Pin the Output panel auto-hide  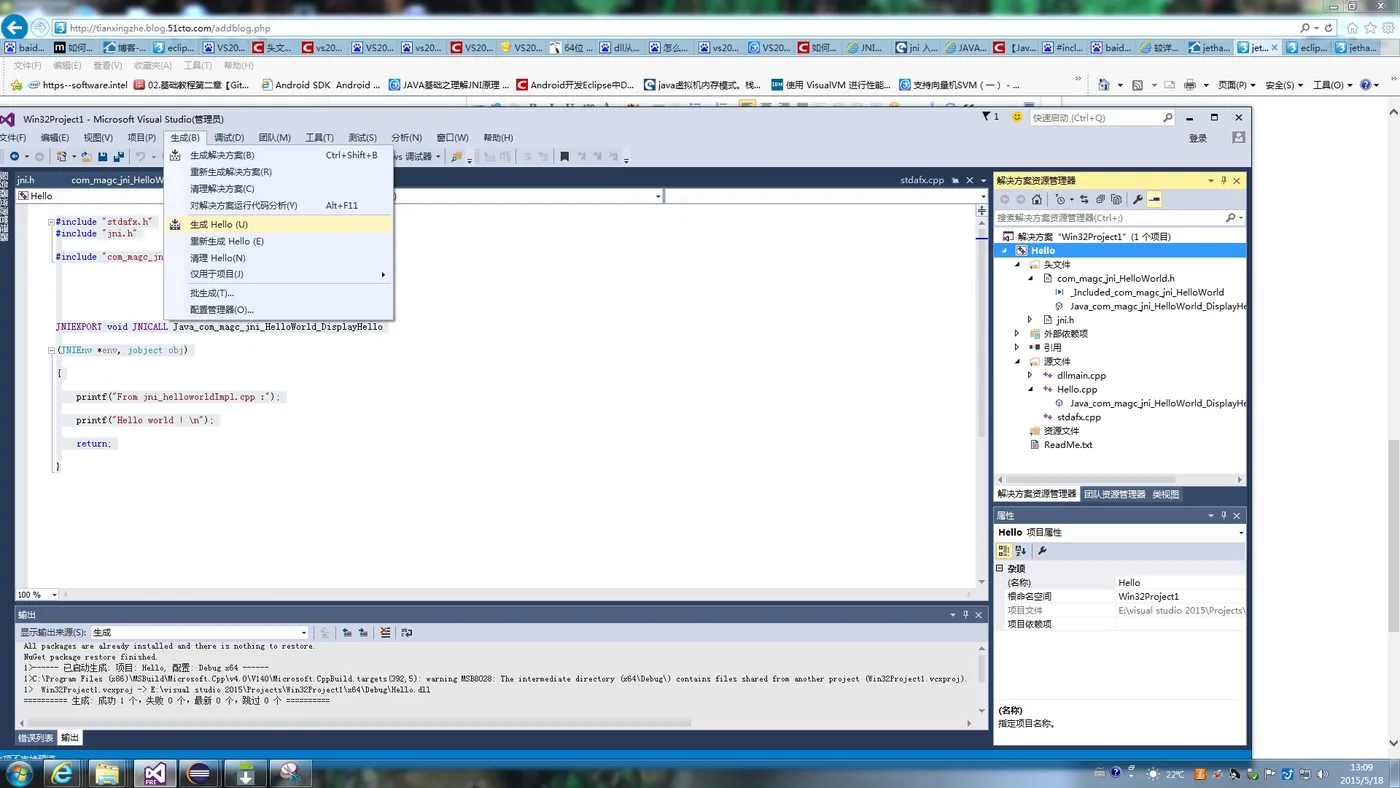coord(965,615)
